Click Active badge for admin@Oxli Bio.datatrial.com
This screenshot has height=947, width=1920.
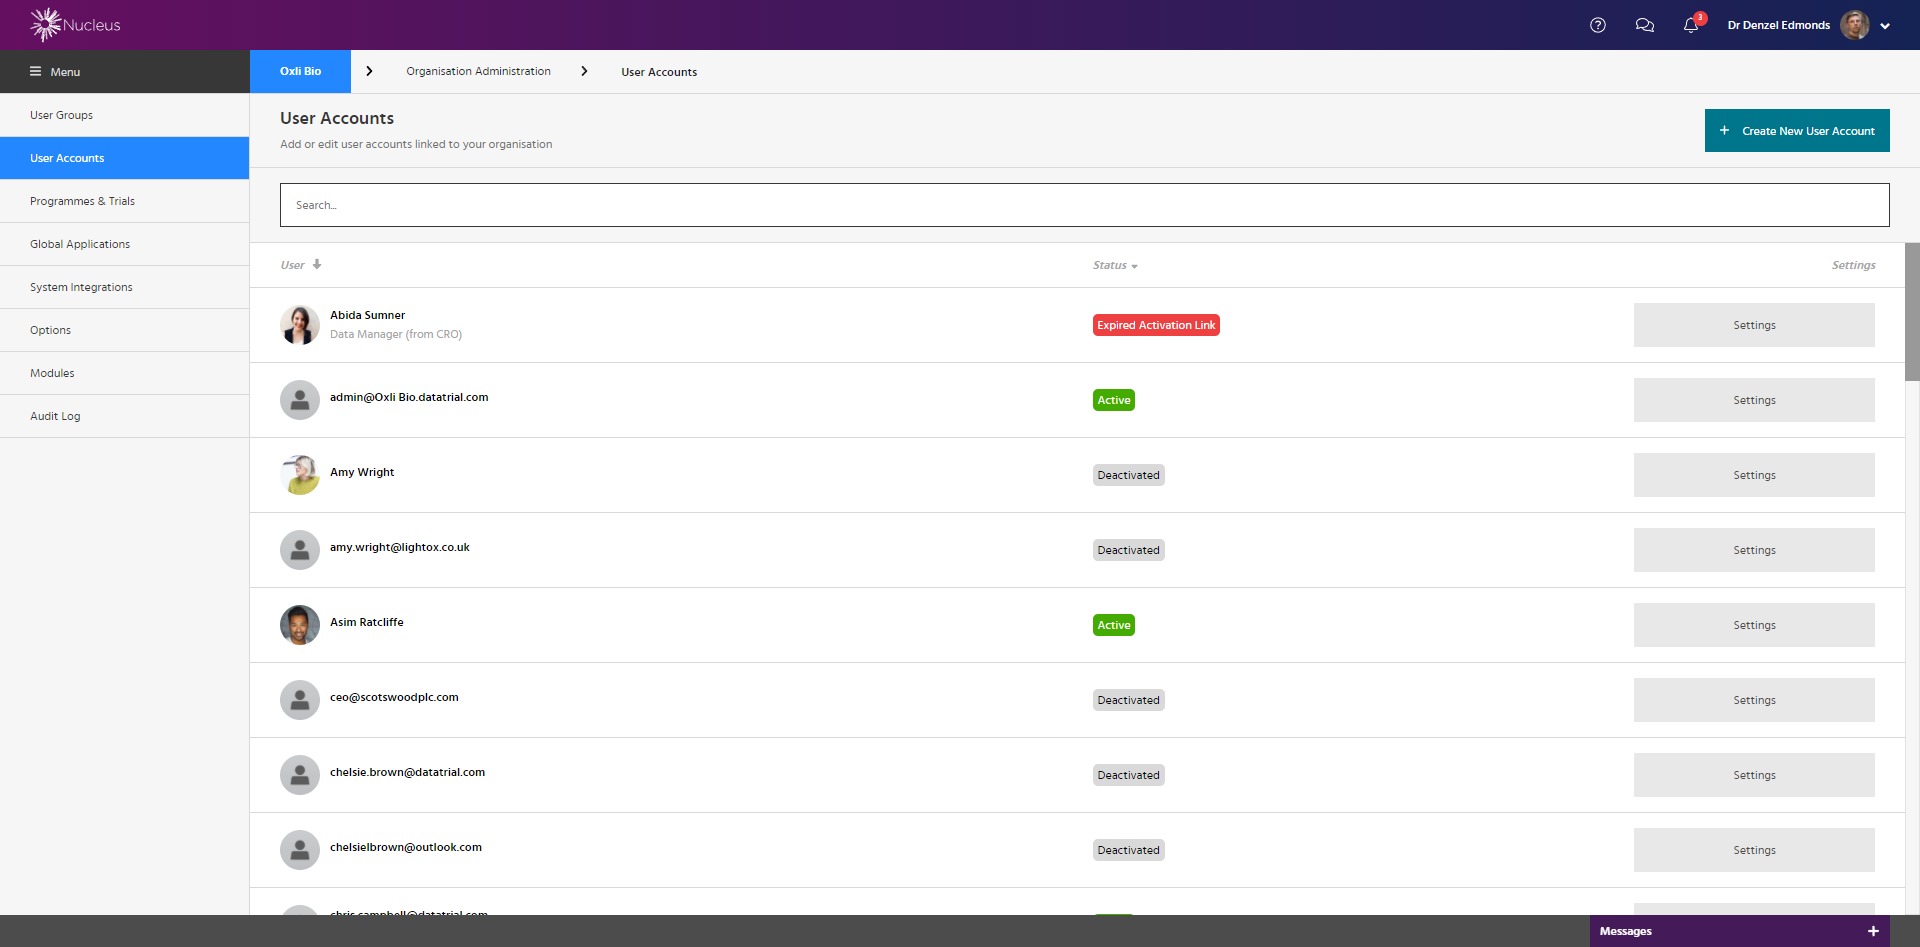[x=1114, y=400]
